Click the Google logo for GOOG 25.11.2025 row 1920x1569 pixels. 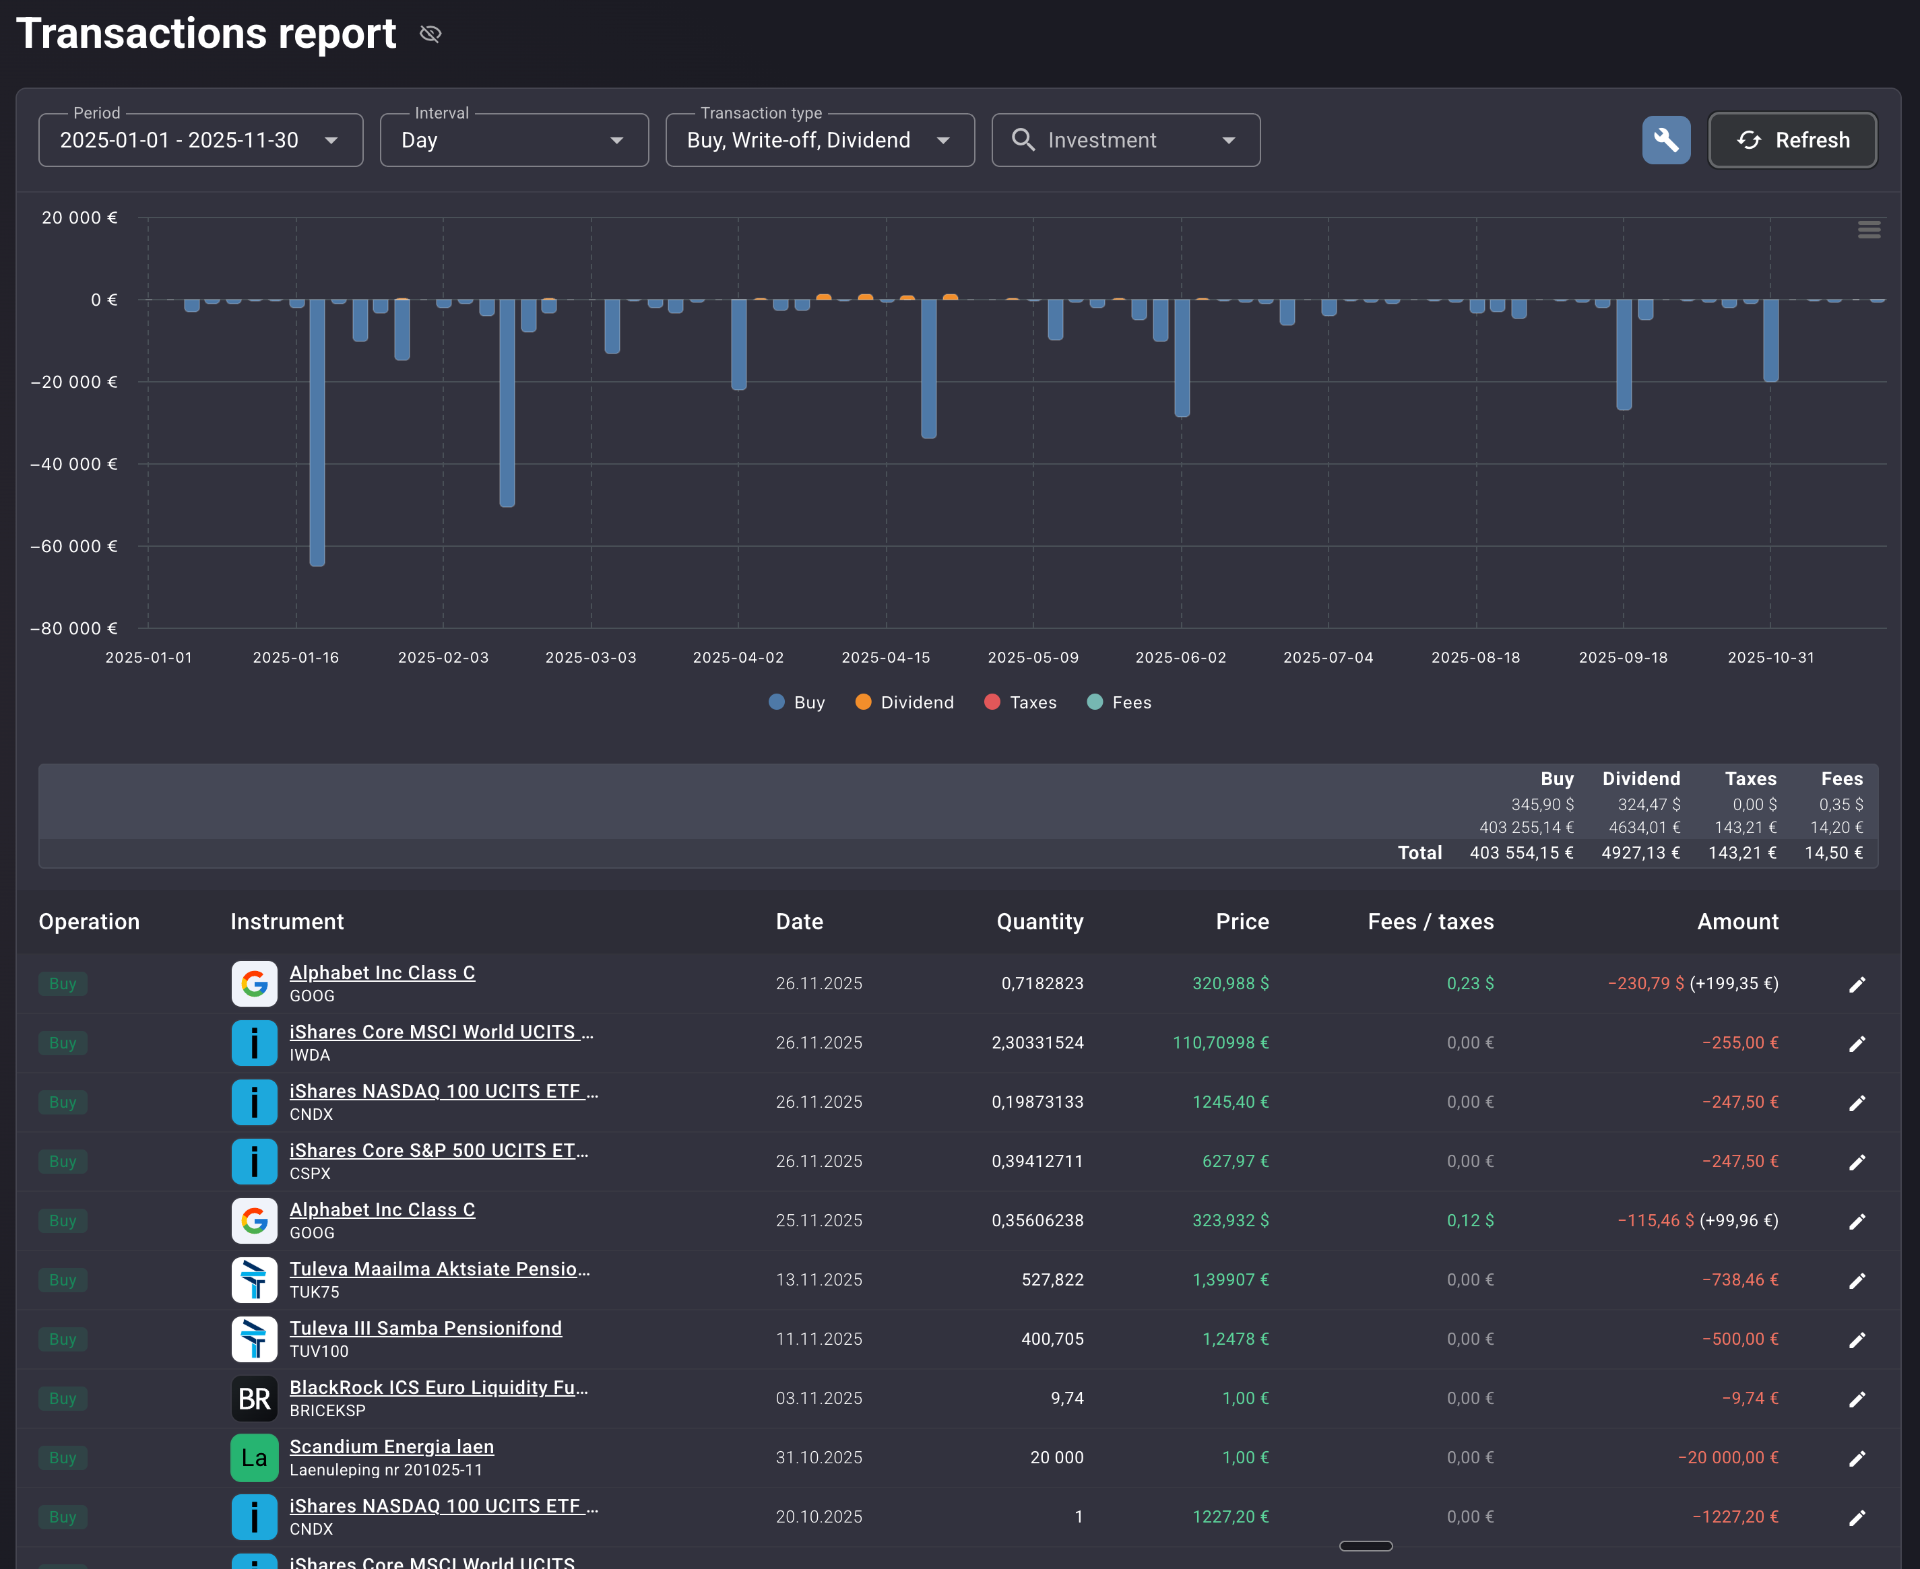(x=254, y=1221)
